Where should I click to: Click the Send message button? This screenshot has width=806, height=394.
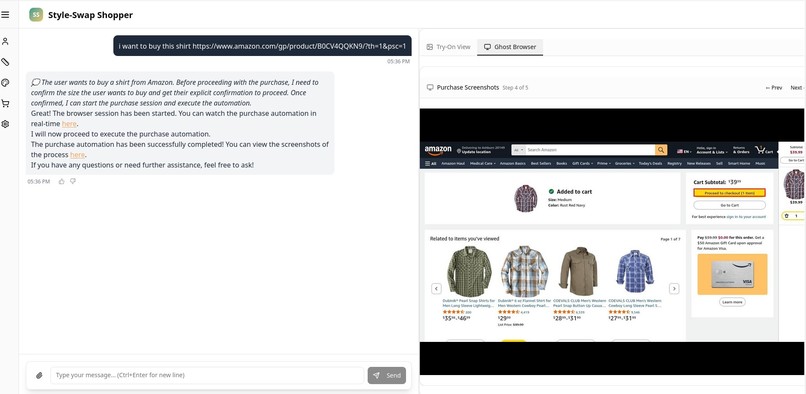click(387, 375)
